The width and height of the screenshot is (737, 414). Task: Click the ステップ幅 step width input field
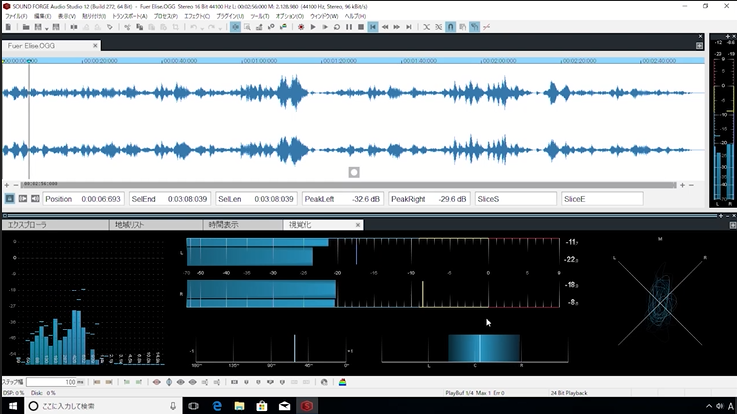(55, 382)
